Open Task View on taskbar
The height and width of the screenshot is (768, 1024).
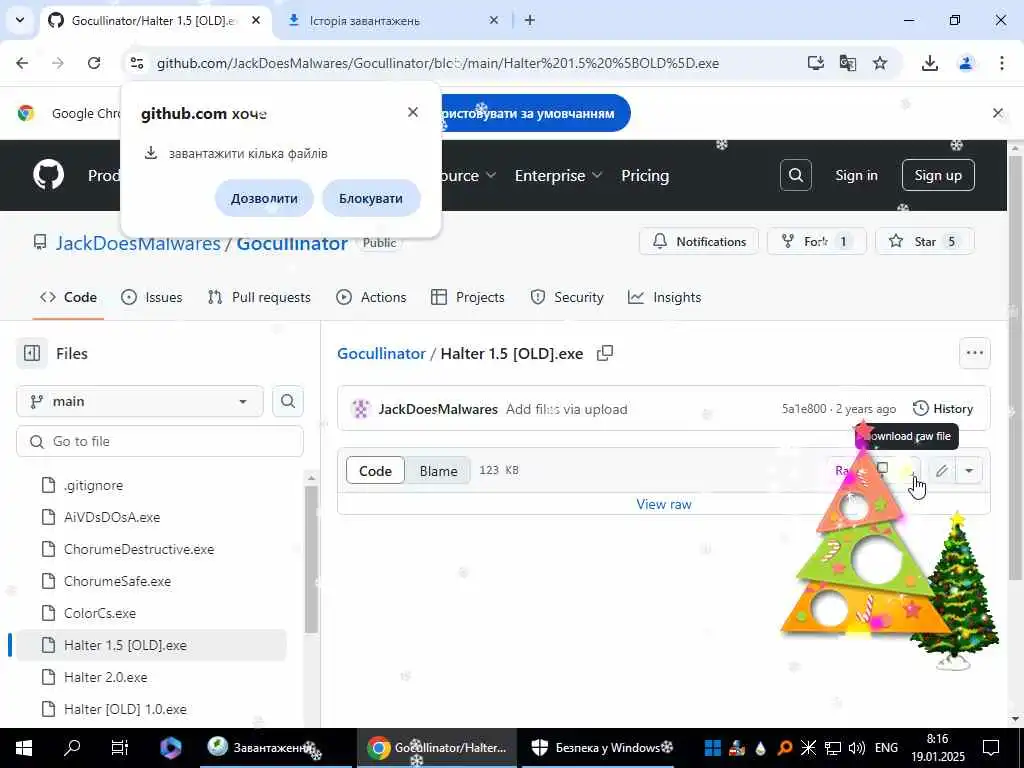(x=120, y=748)
